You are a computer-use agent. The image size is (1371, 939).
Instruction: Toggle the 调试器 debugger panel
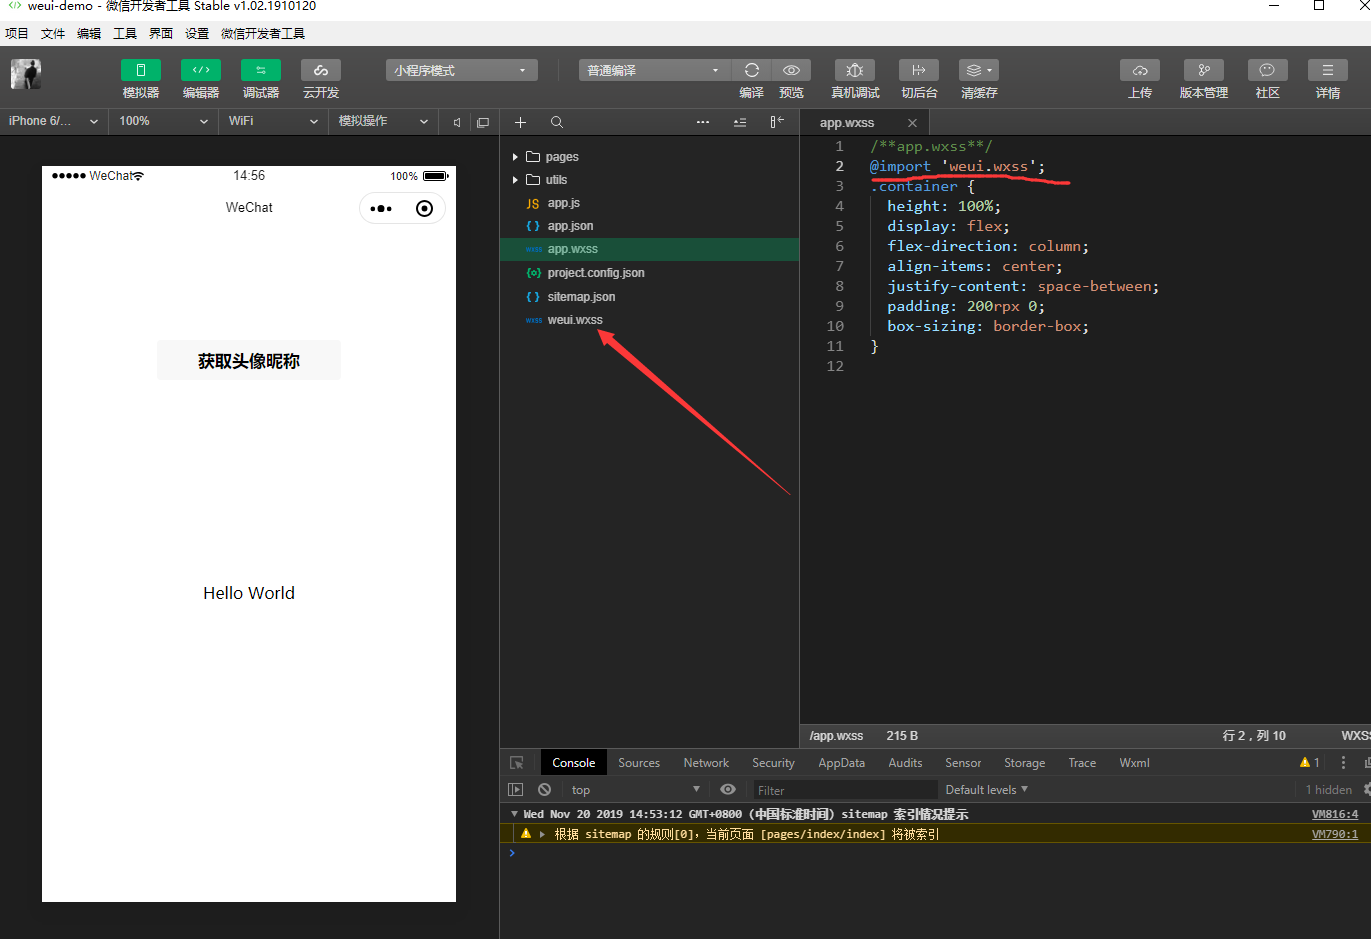261,70
